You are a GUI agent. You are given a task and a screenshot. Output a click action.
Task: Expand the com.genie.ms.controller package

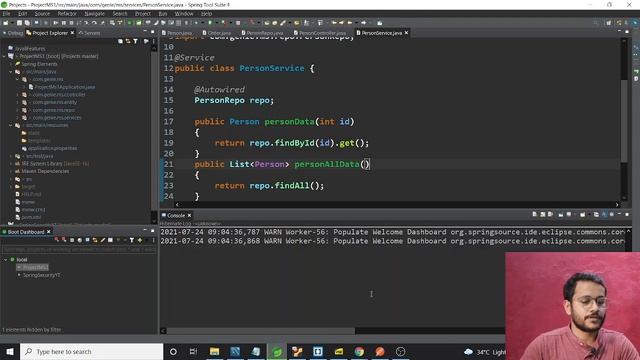[18, 95]
